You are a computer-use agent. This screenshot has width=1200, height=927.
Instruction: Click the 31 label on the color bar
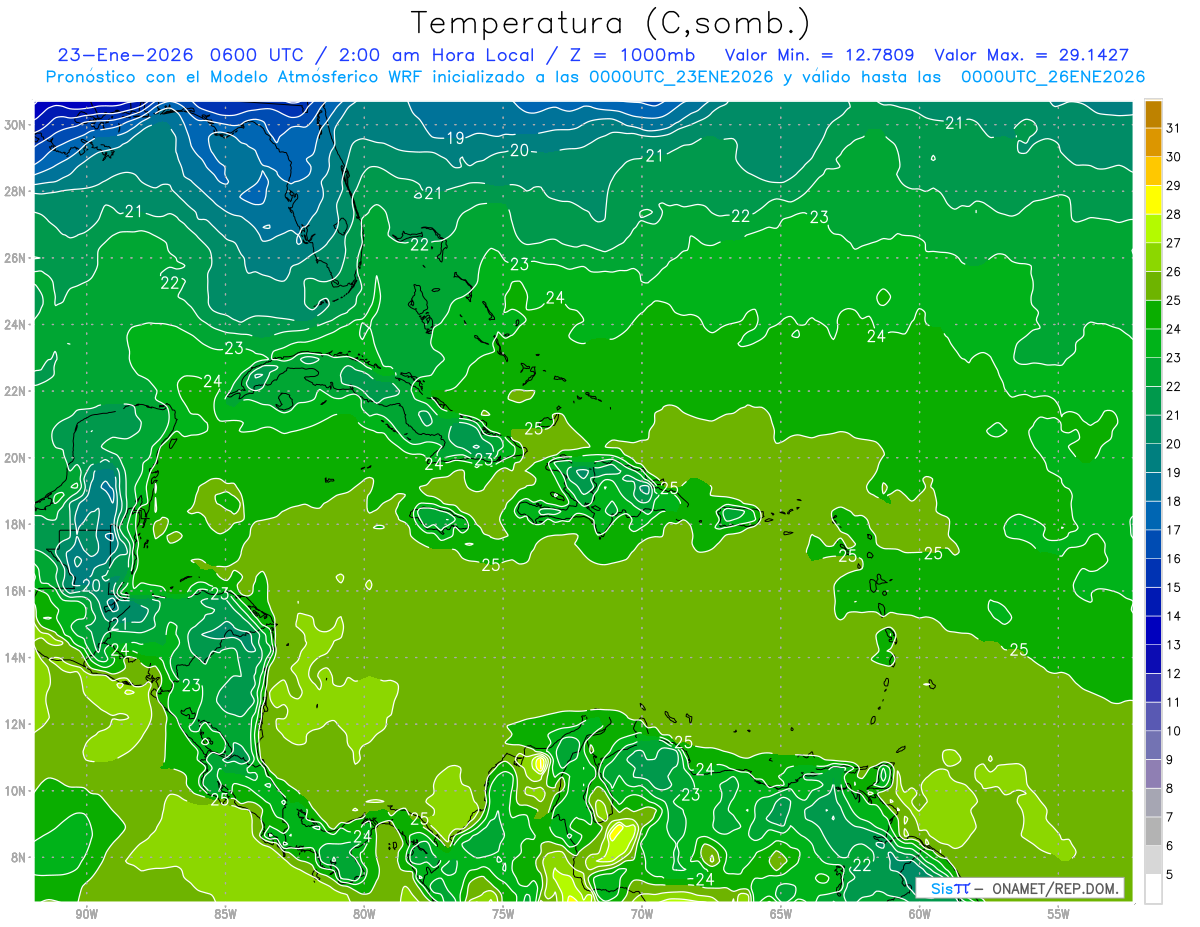pos(1174,128)
